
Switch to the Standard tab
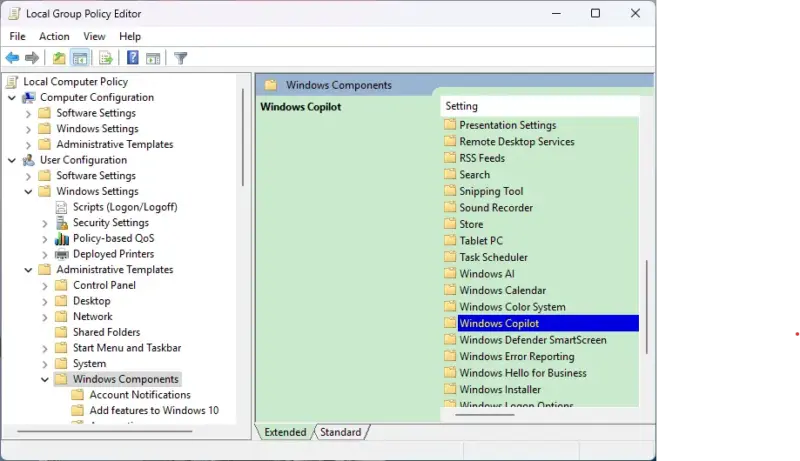341,432
